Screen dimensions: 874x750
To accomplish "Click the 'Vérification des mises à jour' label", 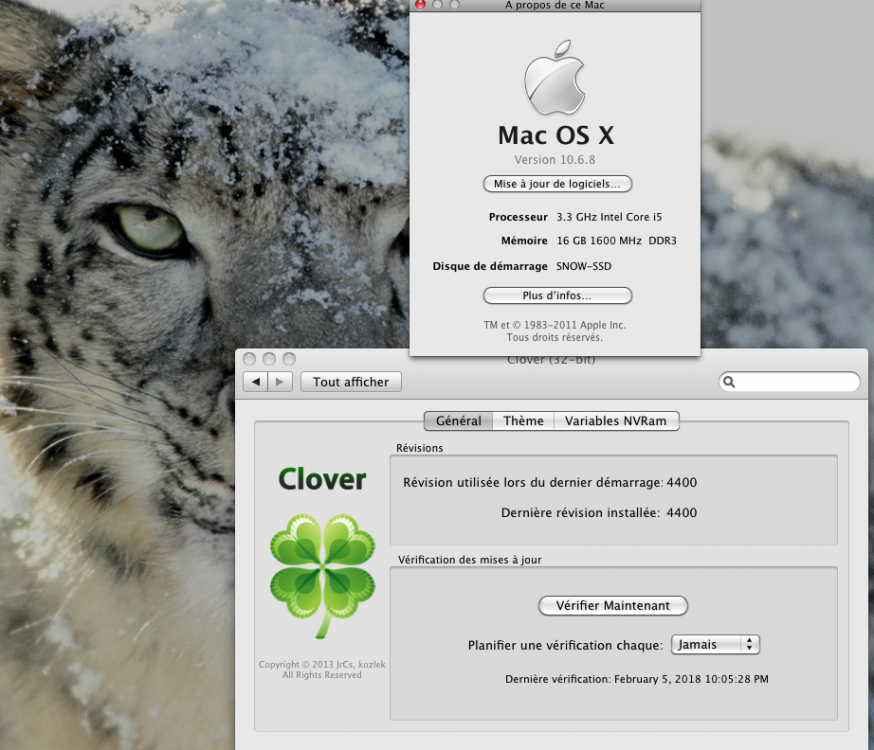I will tap(469, 559).
